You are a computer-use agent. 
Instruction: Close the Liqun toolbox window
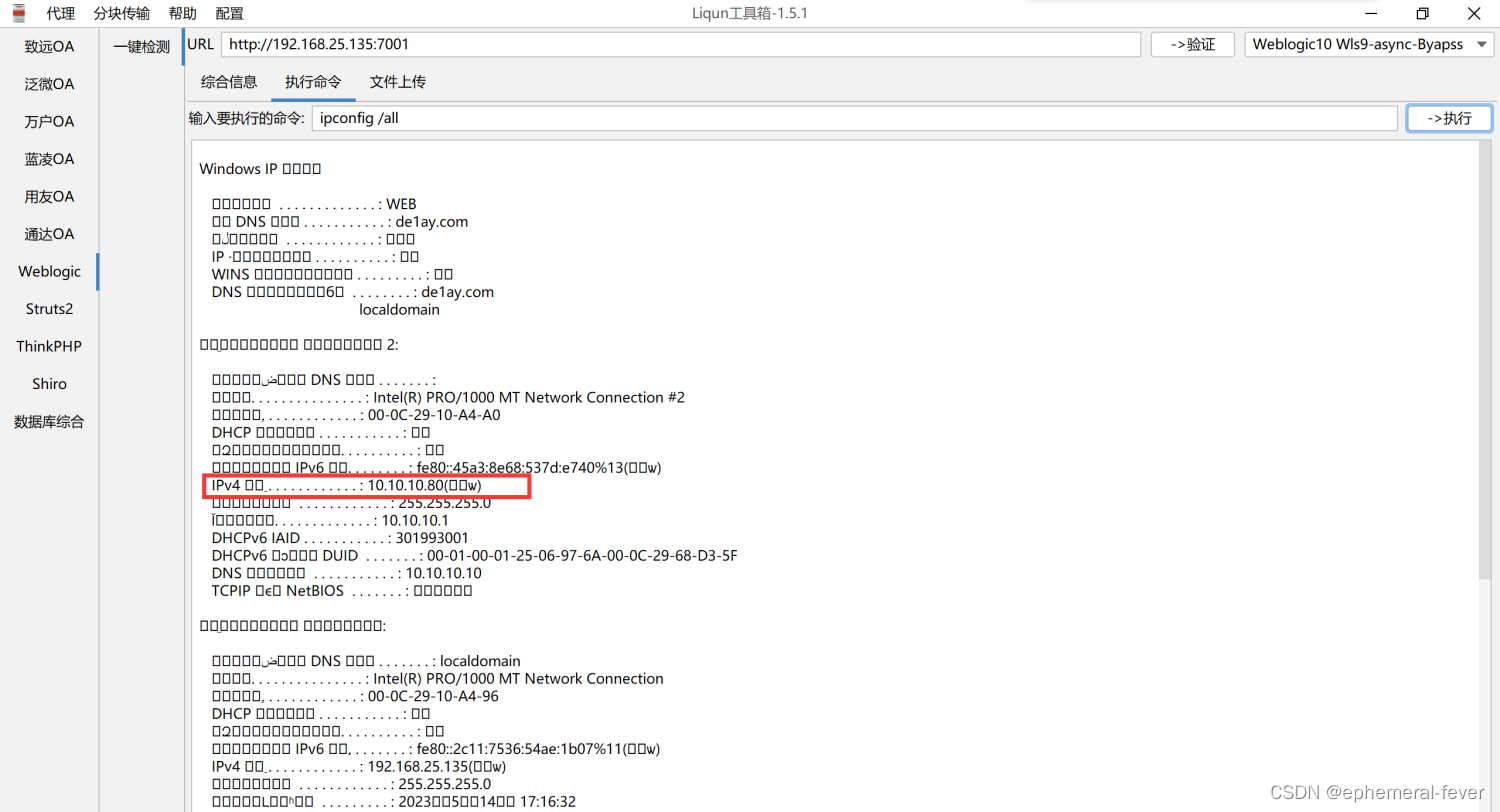click(x=1472, y=14)
